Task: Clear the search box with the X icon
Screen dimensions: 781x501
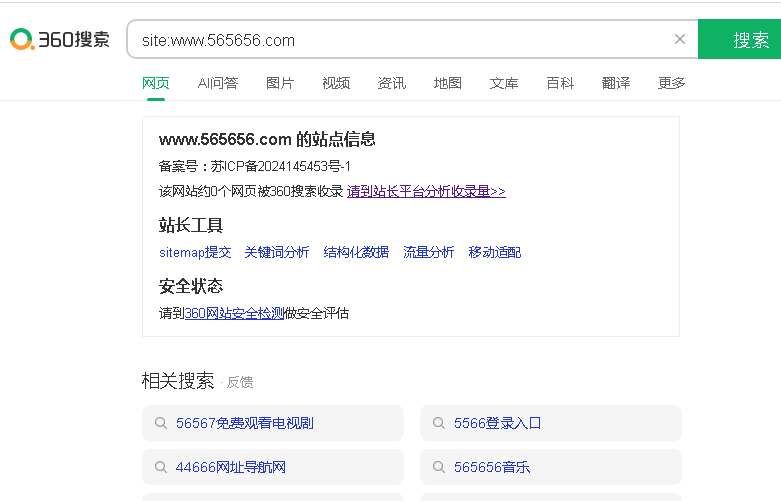Action: pos(679,39)
